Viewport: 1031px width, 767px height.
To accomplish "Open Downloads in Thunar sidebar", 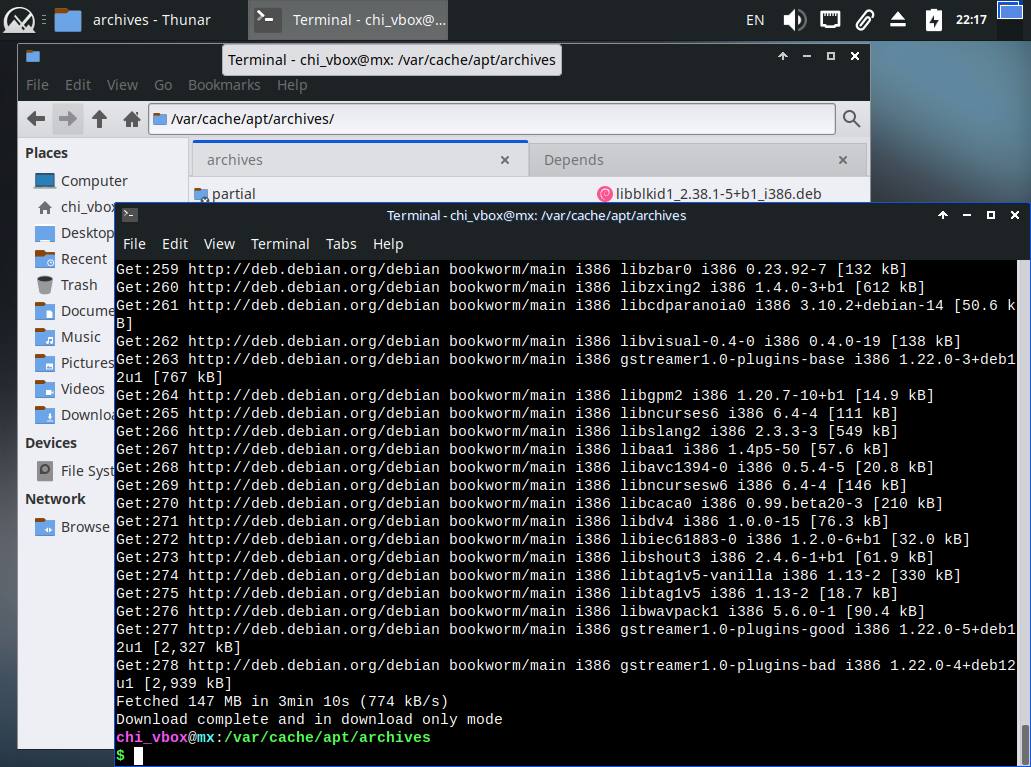I will click(x=74, y=415).
